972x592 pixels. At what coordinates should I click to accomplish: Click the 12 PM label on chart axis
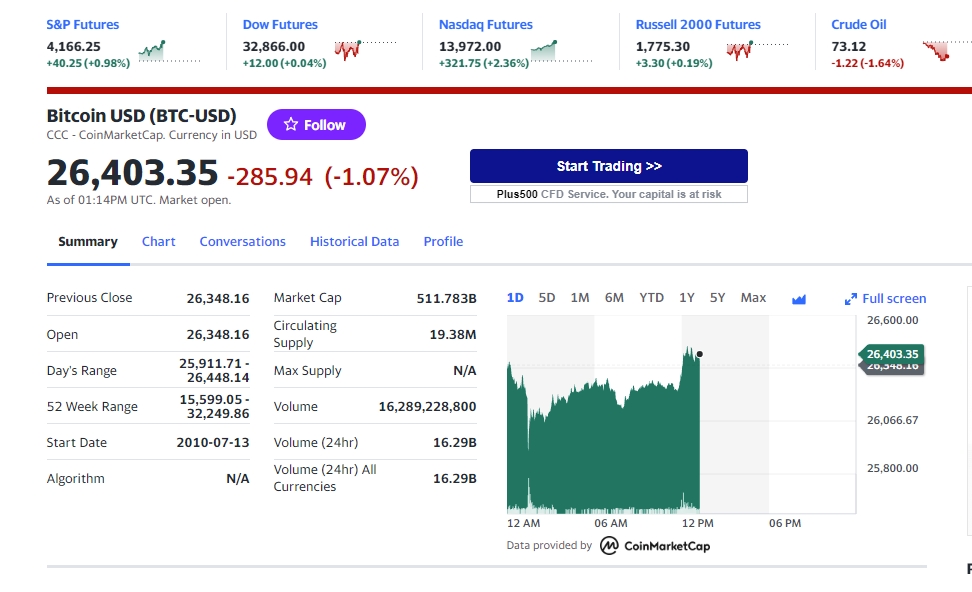point(697,523)
